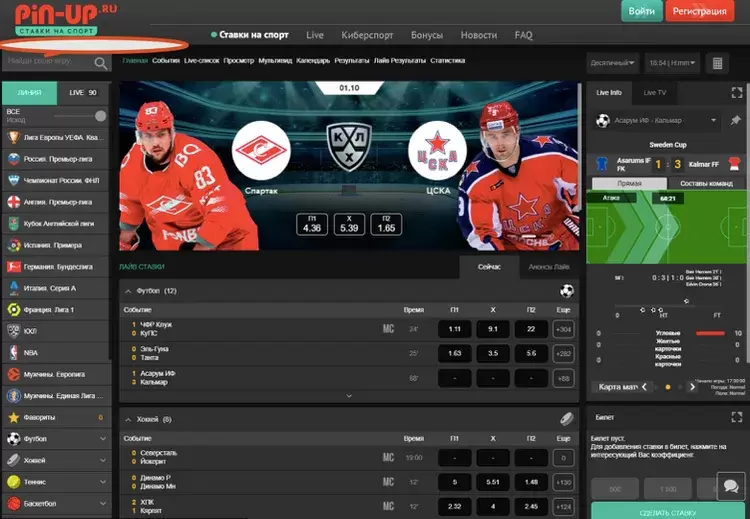Image resolution: width=750 pixels, height=519 pixels.
Task: Open the Новости menu item
Action: click(x=479, y=35)
